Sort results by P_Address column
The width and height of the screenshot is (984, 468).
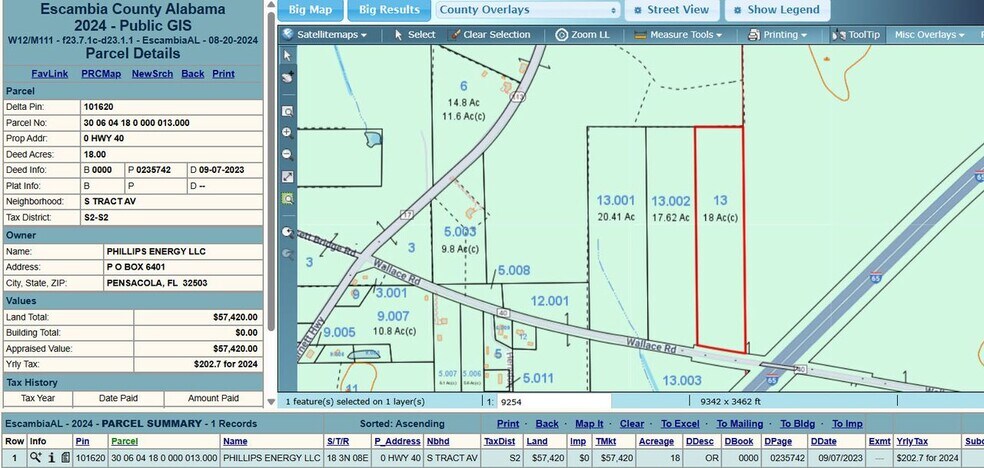click(x=397, y=442)
